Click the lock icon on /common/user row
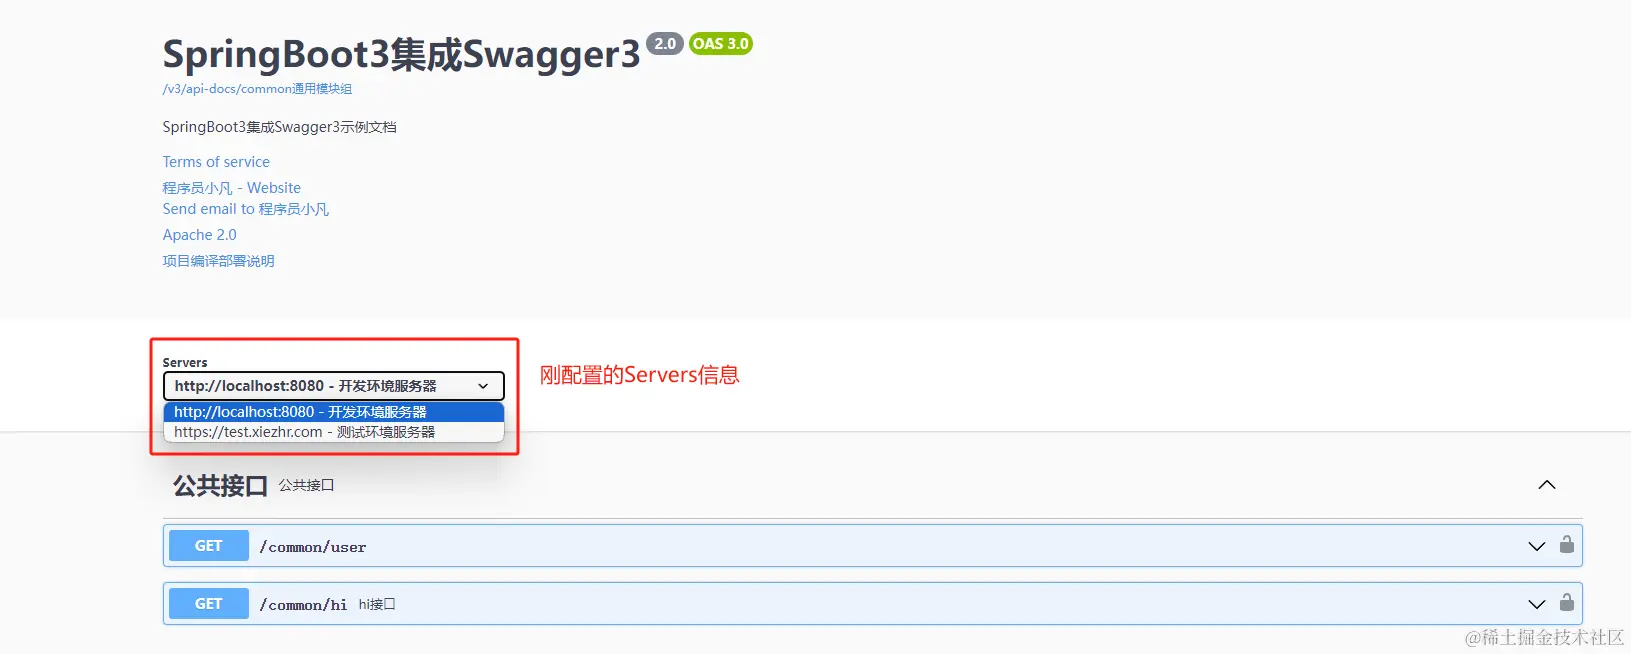This screenshot has height=654, width=1631. coord(1567,545)
